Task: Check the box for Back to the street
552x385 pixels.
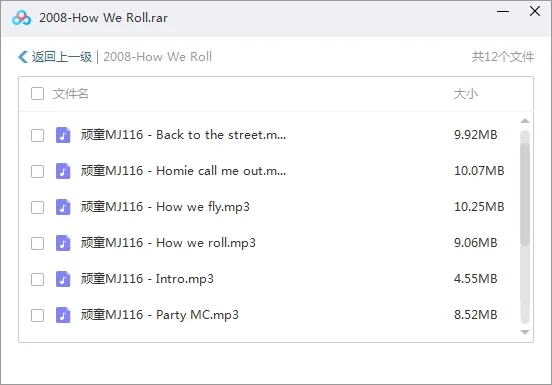Action: 37,135
